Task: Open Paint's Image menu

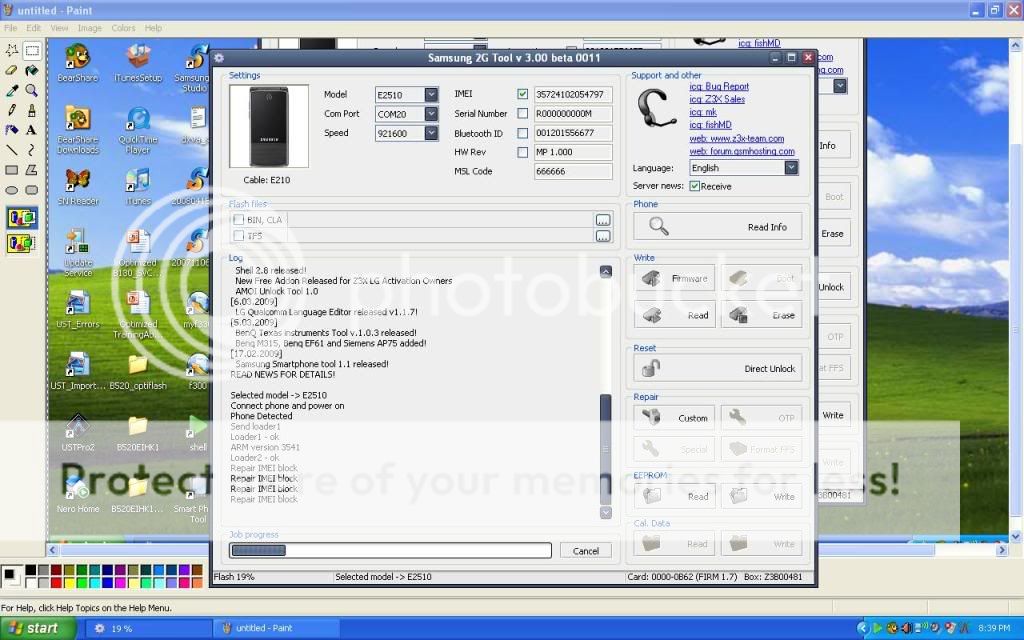Action: click(x=89, y=28)
